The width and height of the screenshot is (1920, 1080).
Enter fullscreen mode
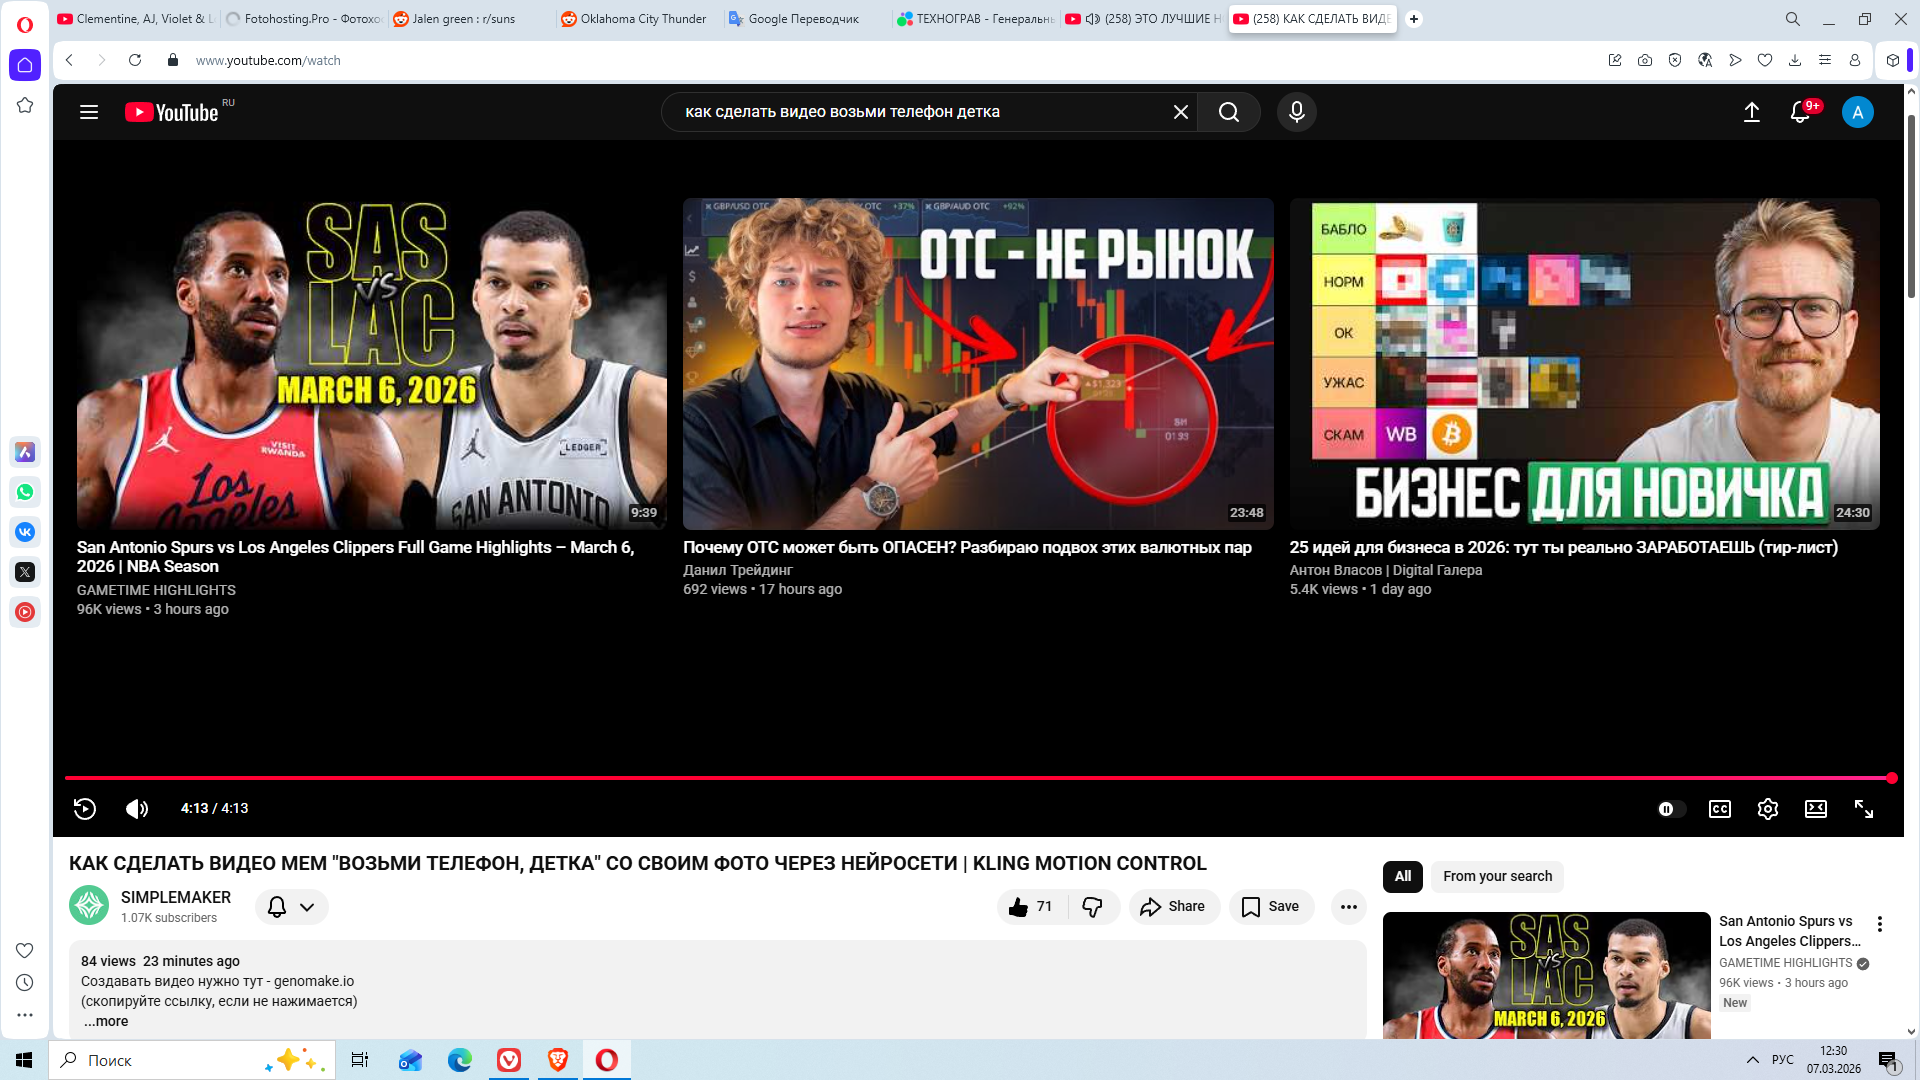1863,809
